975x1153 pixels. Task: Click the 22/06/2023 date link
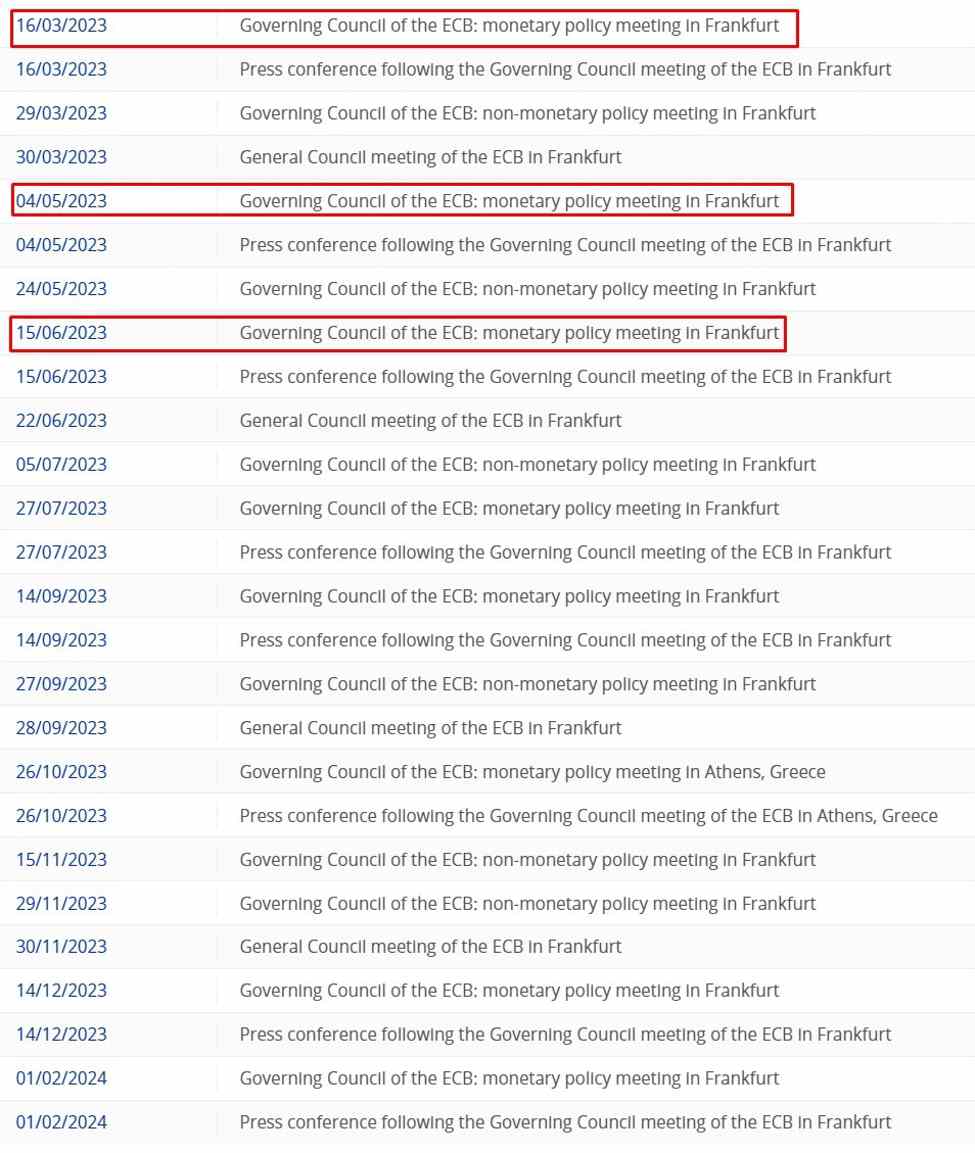[x=61, y=421]
